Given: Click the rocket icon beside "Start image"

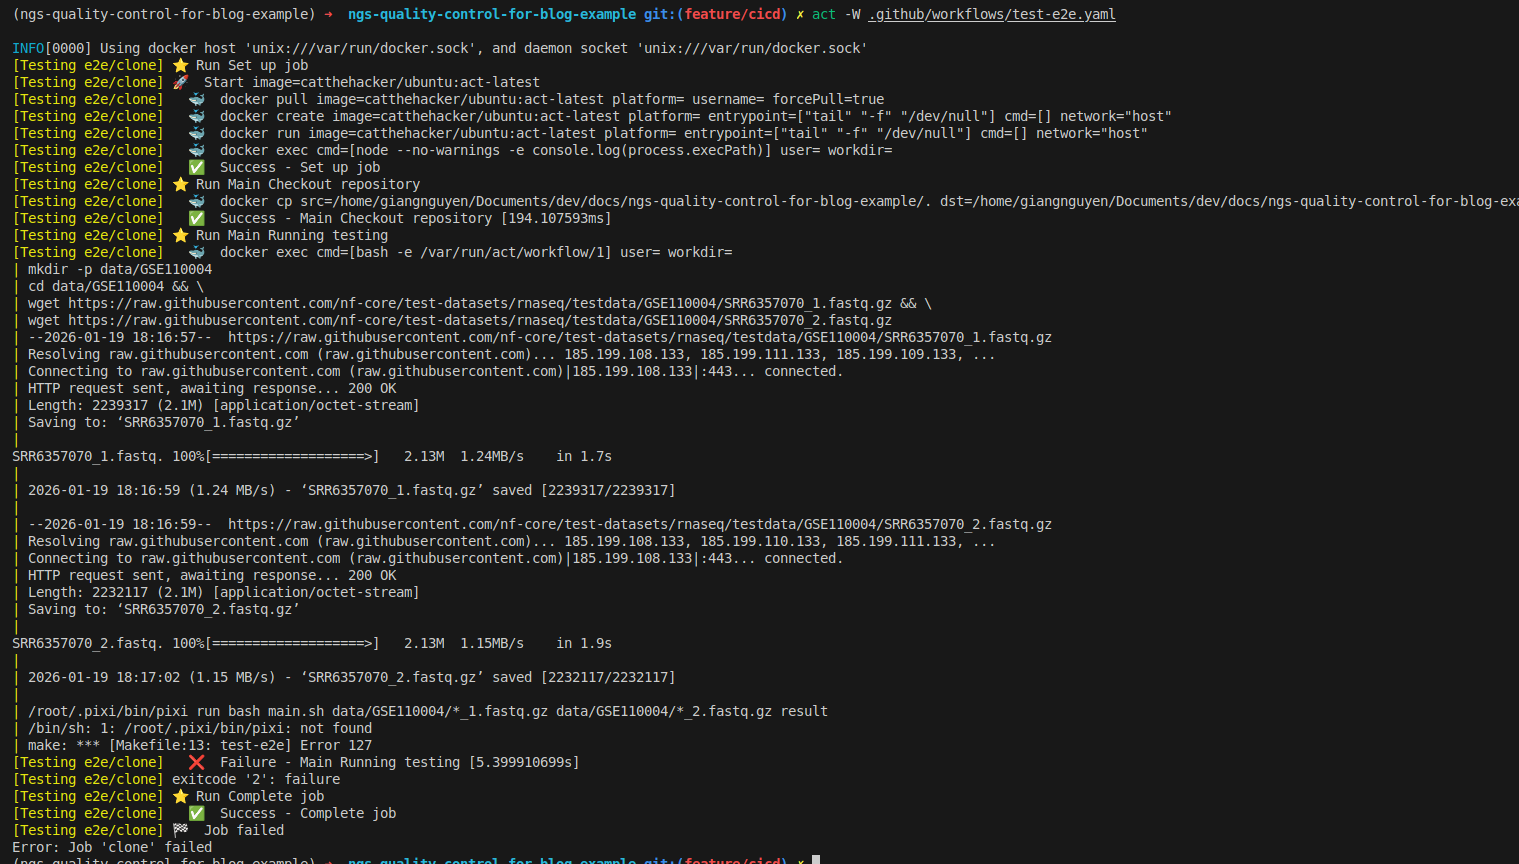Looking at the screenshot, I should (180, 82).
